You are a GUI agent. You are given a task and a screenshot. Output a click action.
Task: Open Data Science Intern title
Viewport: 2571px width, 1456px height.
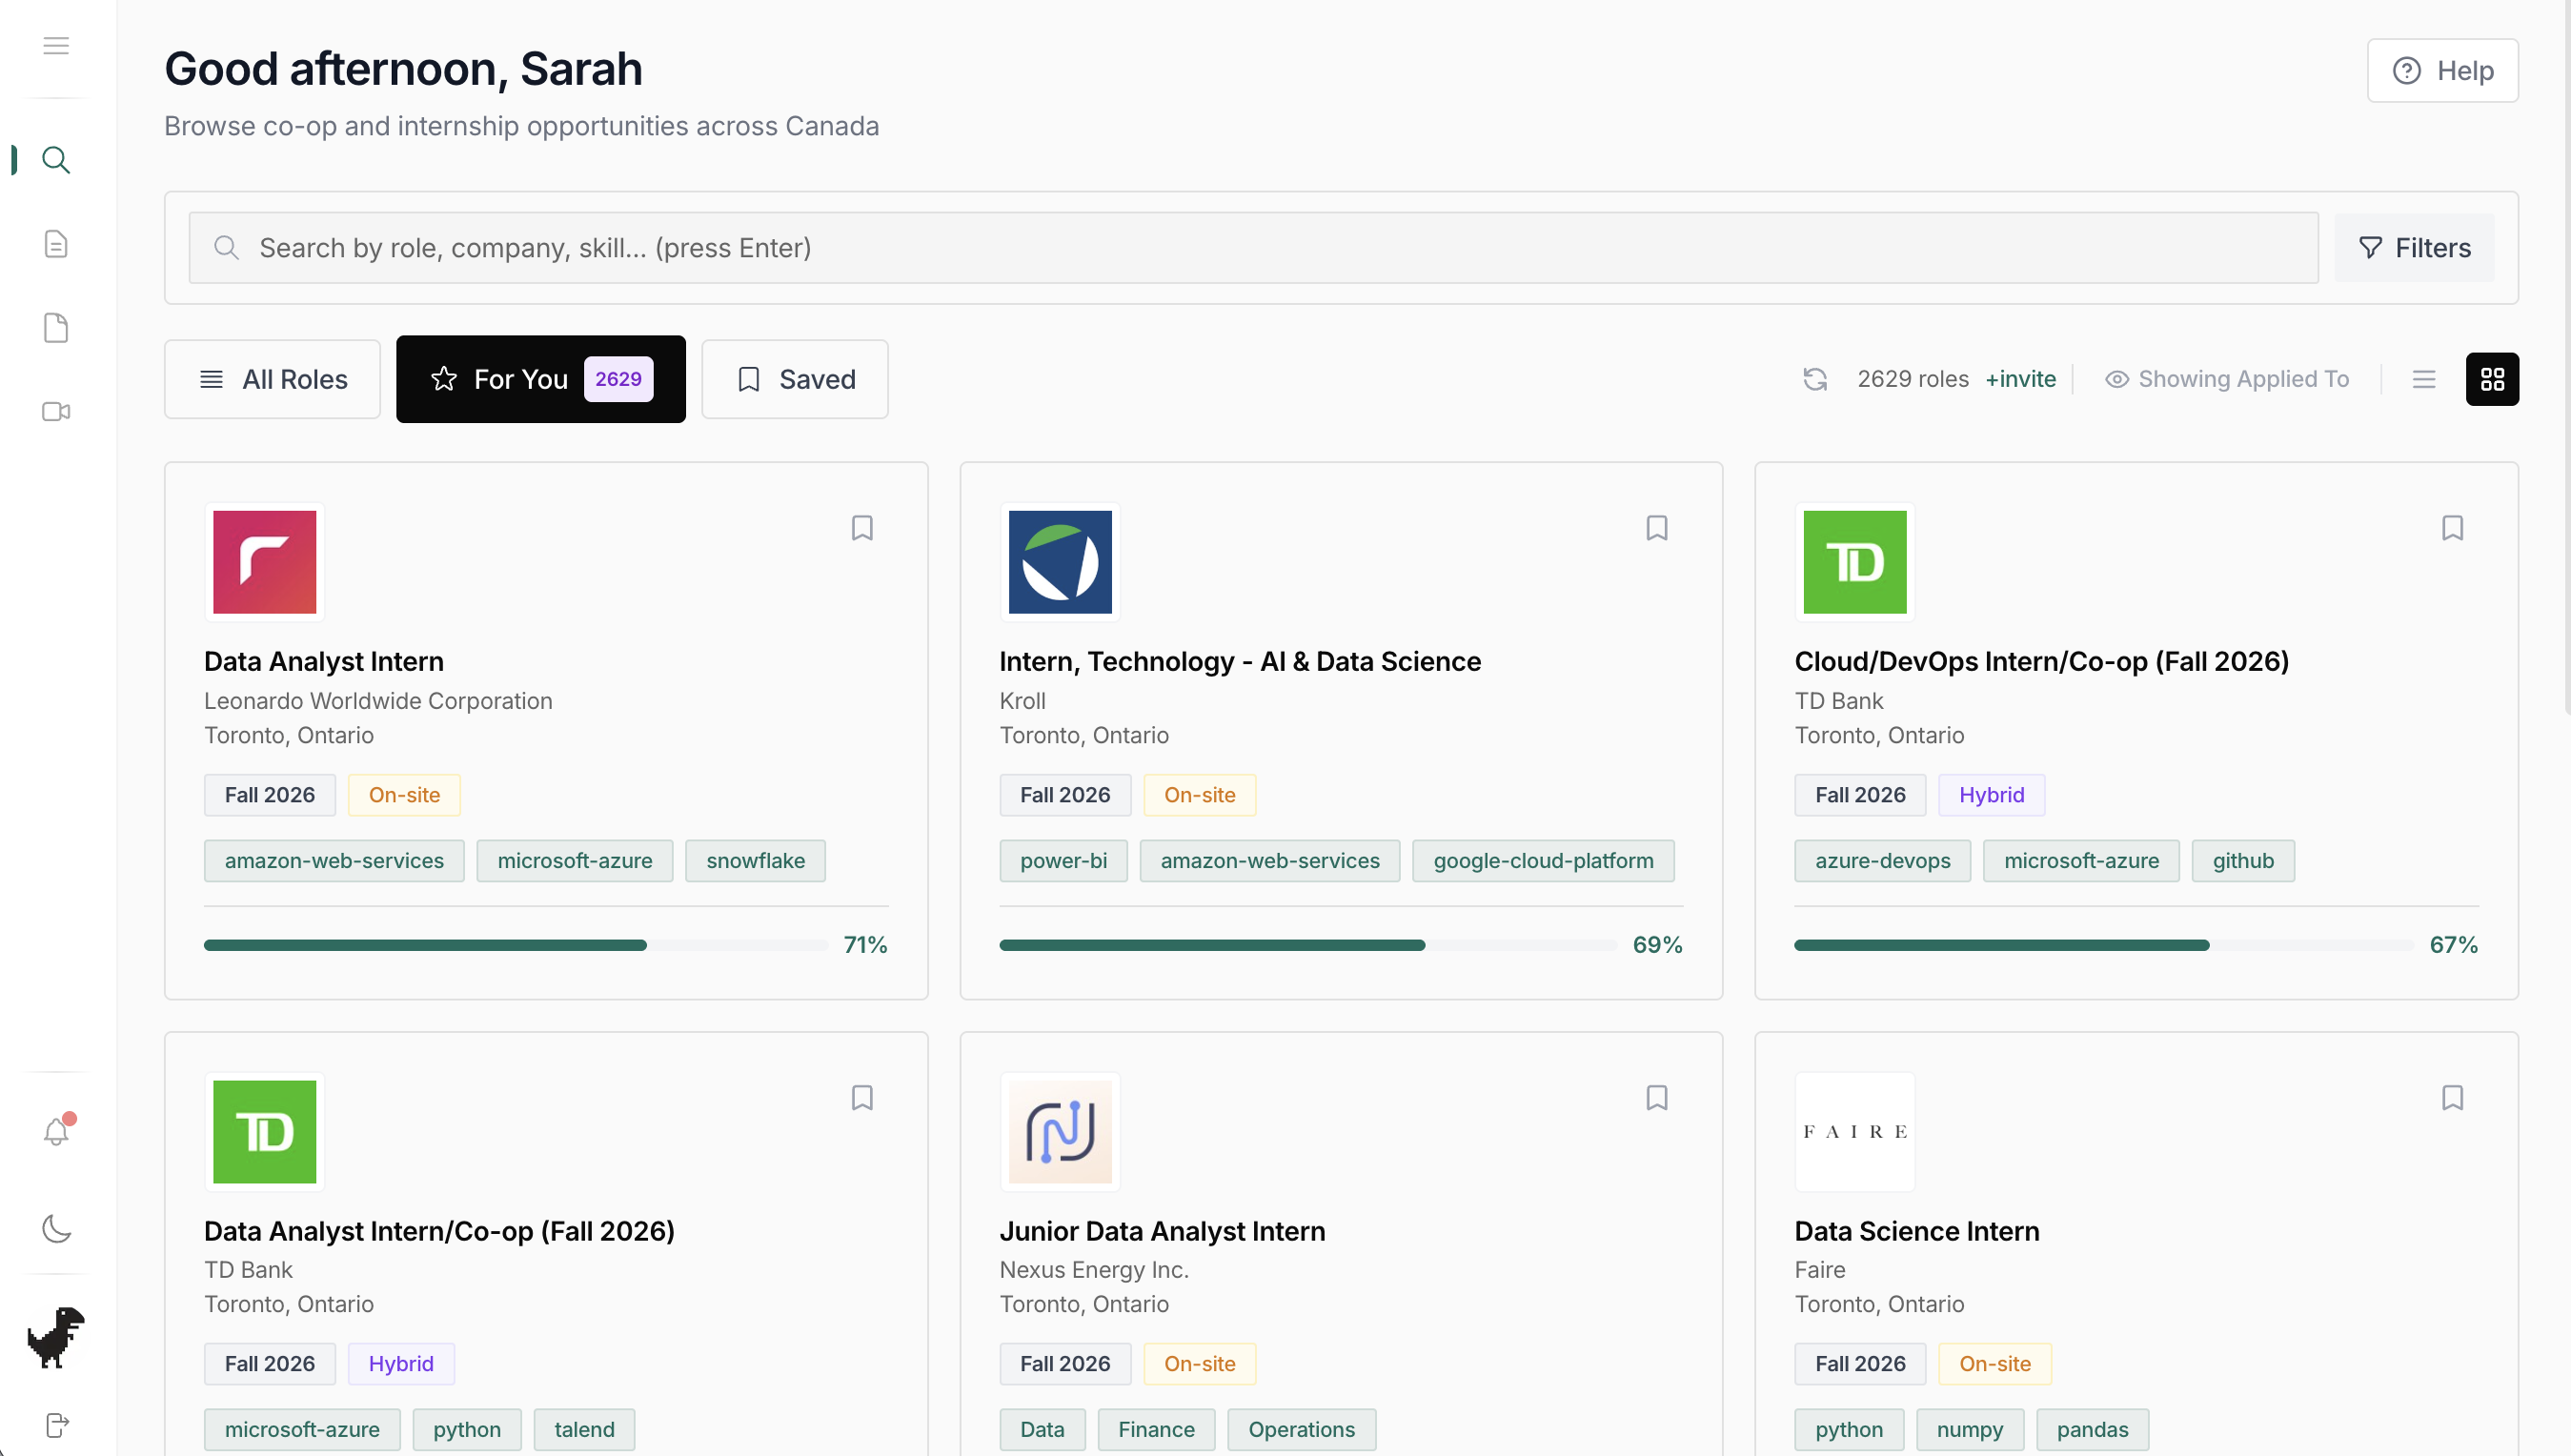[1917, 1231]
